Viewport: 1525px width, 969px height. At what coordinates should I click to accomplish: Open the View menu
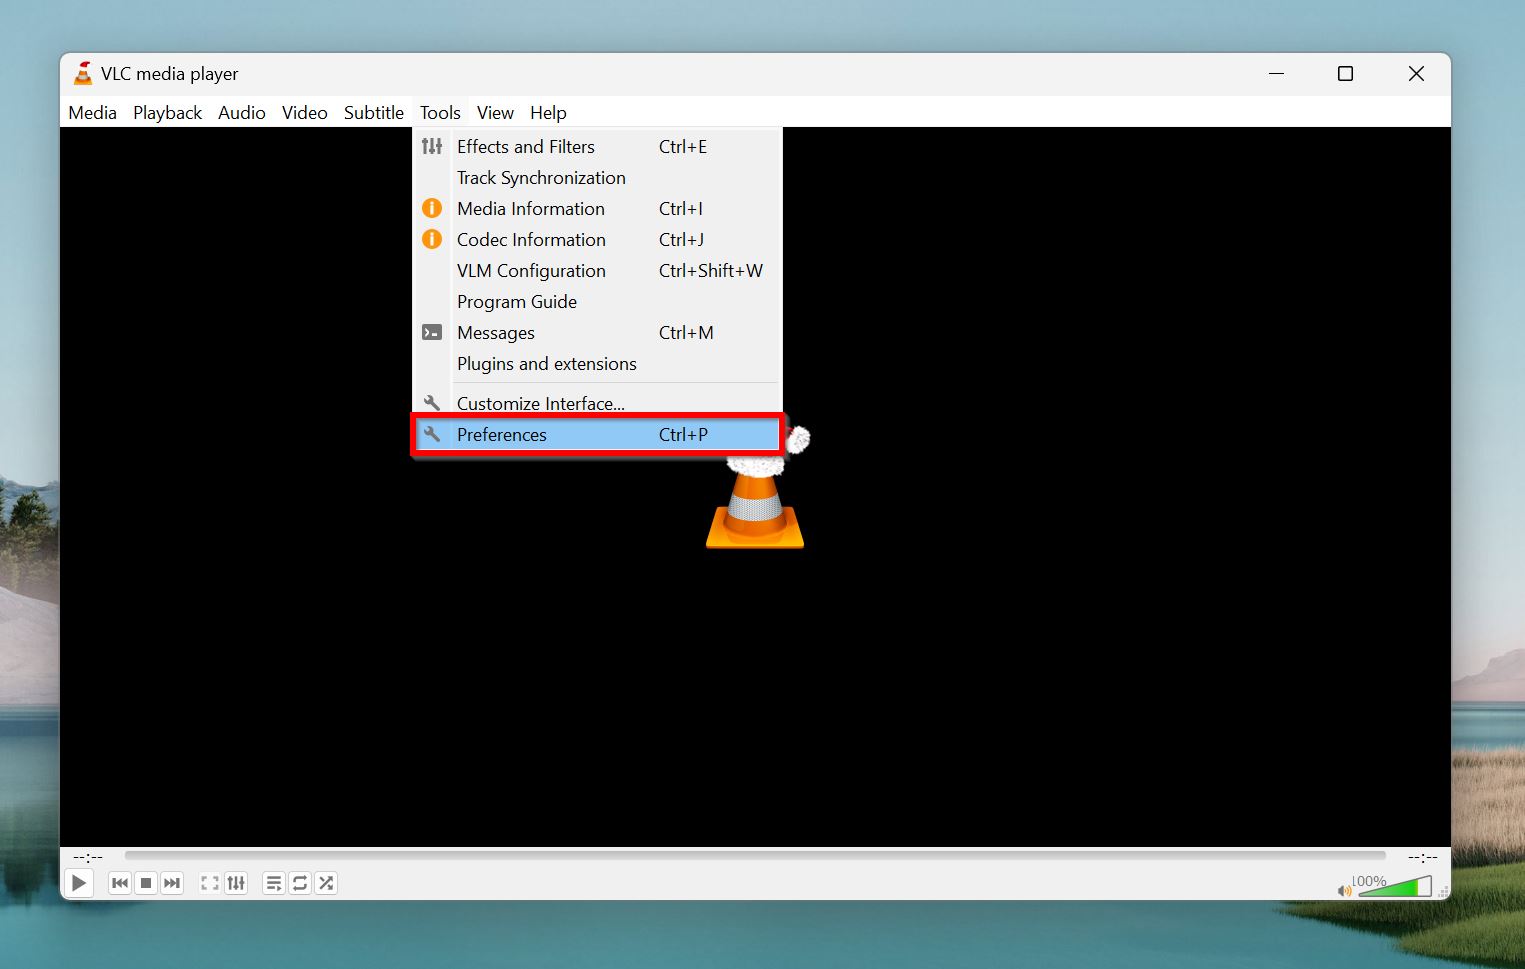pyautogui.click(x=495, y=113)
